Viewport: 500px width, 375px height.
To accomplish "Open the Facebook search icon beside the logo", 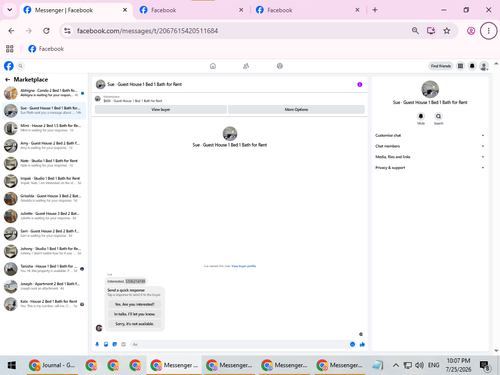I will (20, 66).
